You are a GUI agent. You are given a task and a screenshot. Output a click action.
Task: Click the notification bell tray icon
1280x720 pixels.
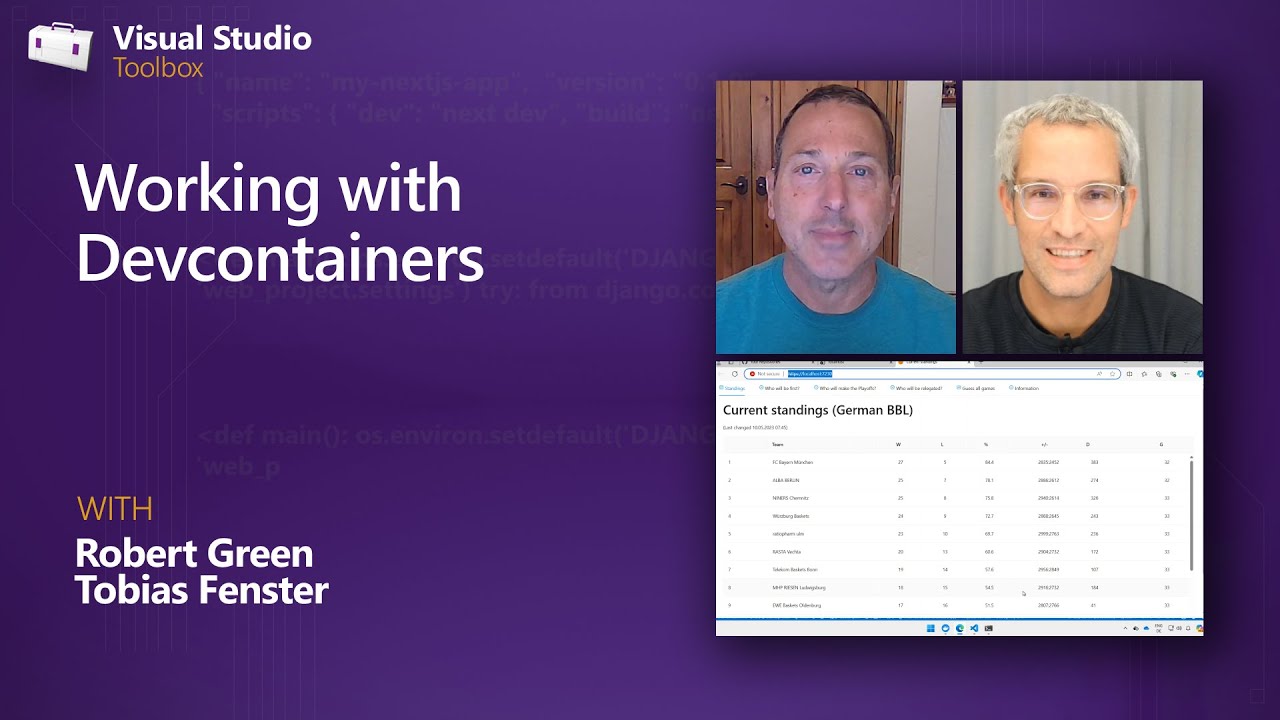pos(1188,628)
